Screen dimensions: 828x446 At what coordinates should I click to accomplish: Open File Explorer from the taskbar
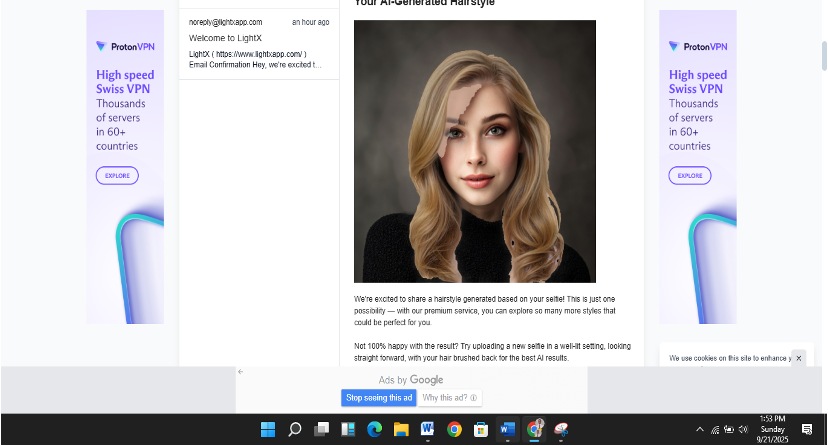pyautogui.click(x=401, y=430)
